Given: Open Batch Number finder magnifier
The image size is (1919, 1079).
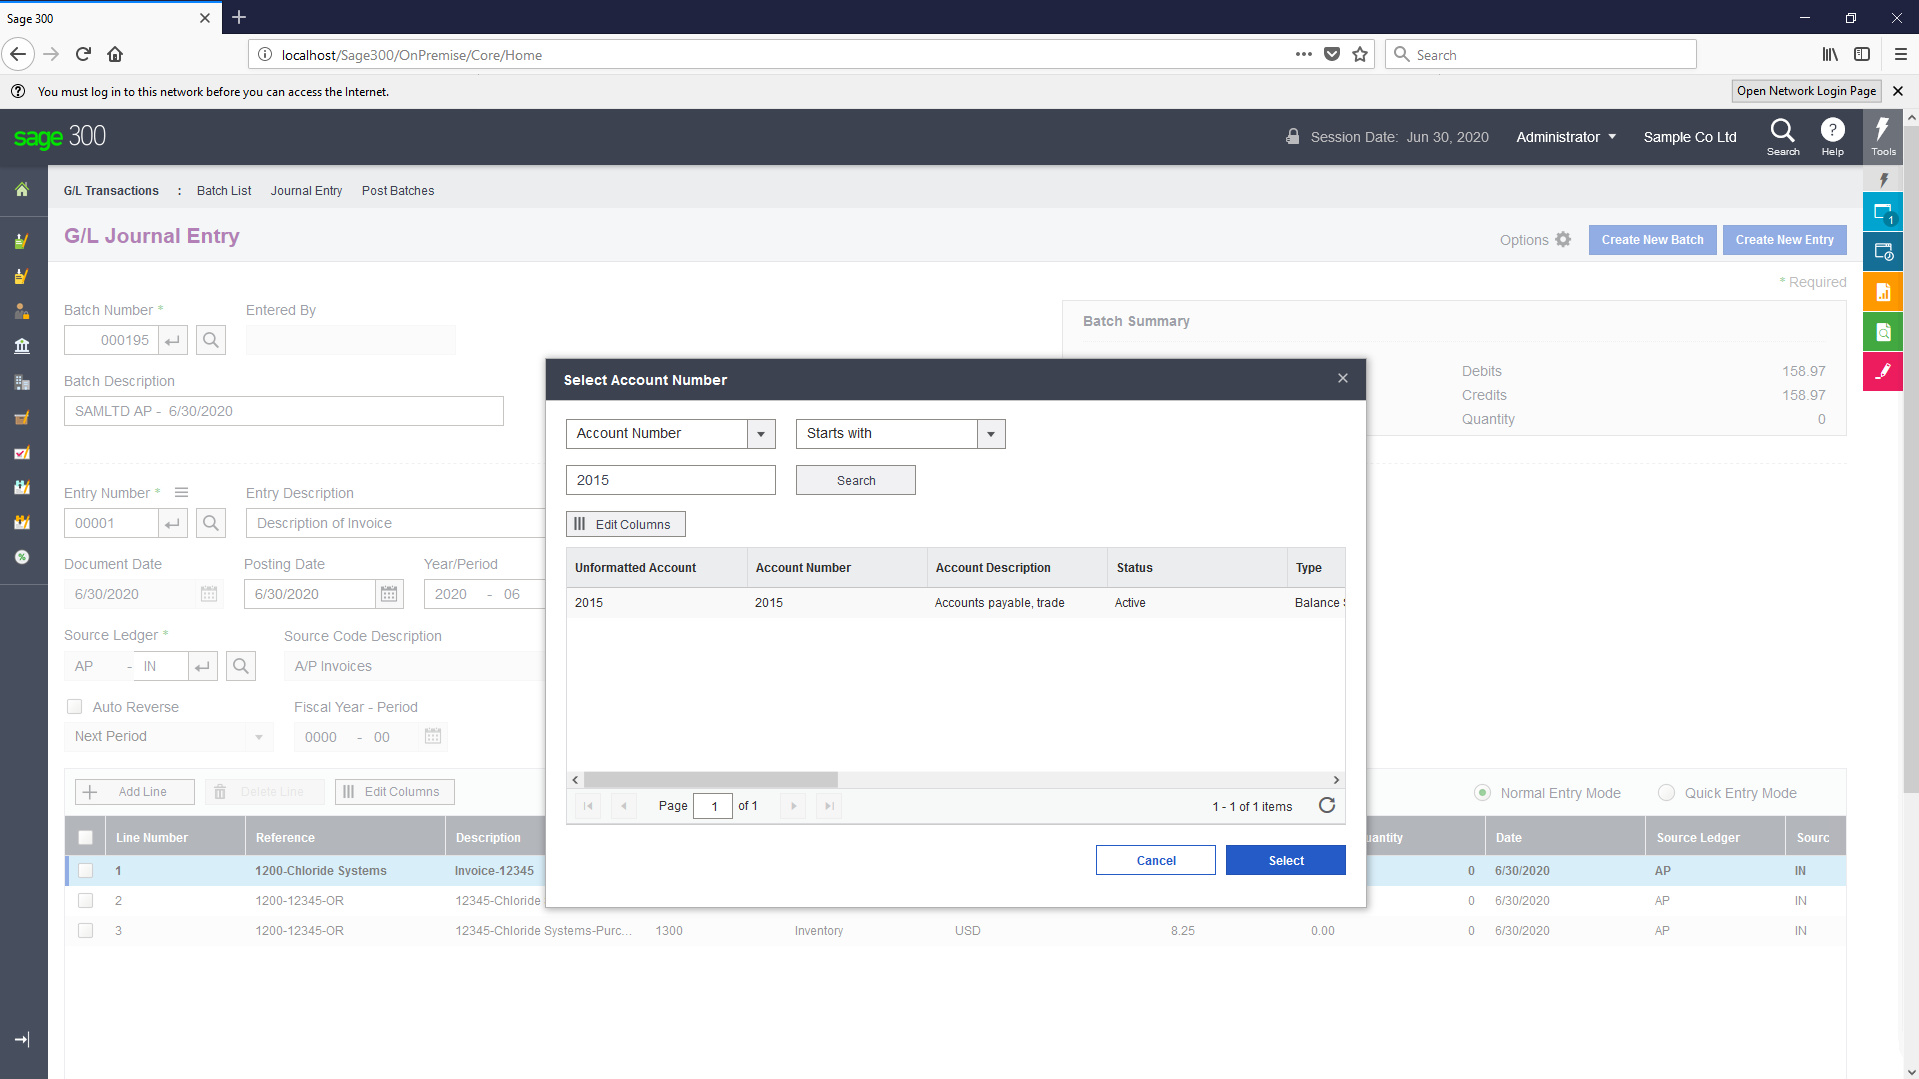Looking at the screenshot, I should tap(211, 340).
